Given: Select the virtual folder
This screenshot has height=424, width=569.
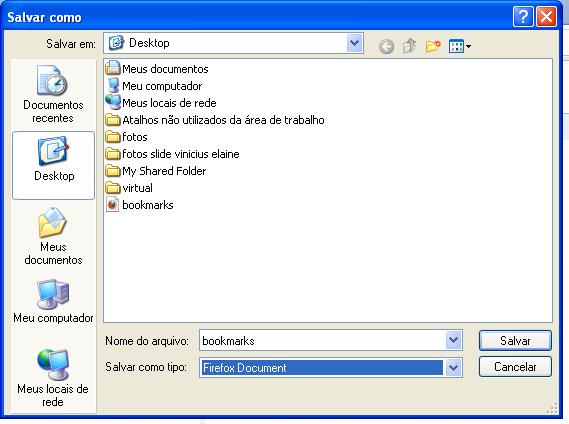Looking at the screenshot, I should (129, 188).
